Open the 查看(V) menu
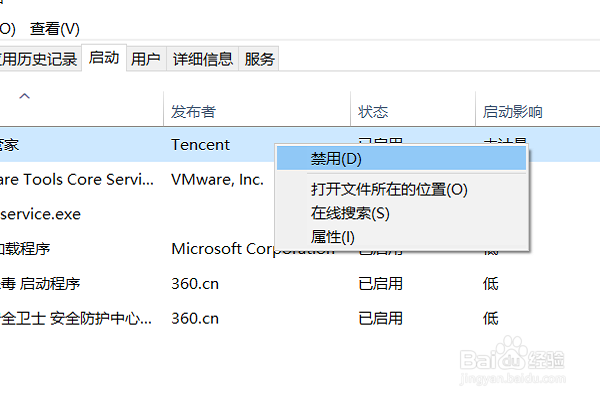Viewport: 600px width, 400px height. coord(55,29)
